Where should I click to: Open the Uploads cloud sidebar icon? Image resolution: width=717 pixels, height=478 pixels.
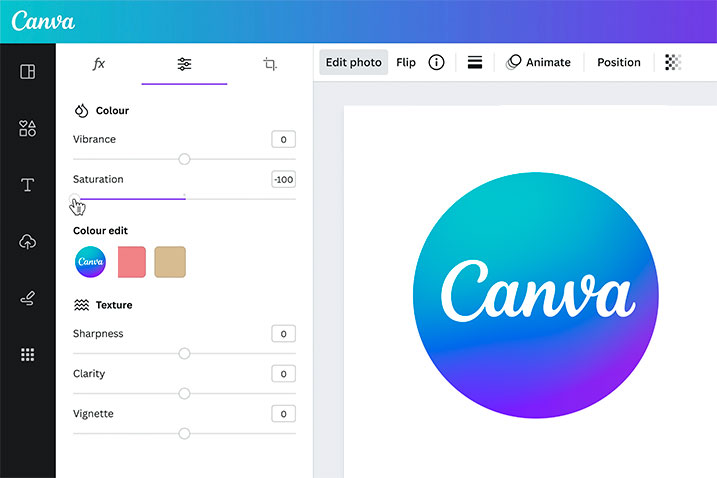coord(27,242)
